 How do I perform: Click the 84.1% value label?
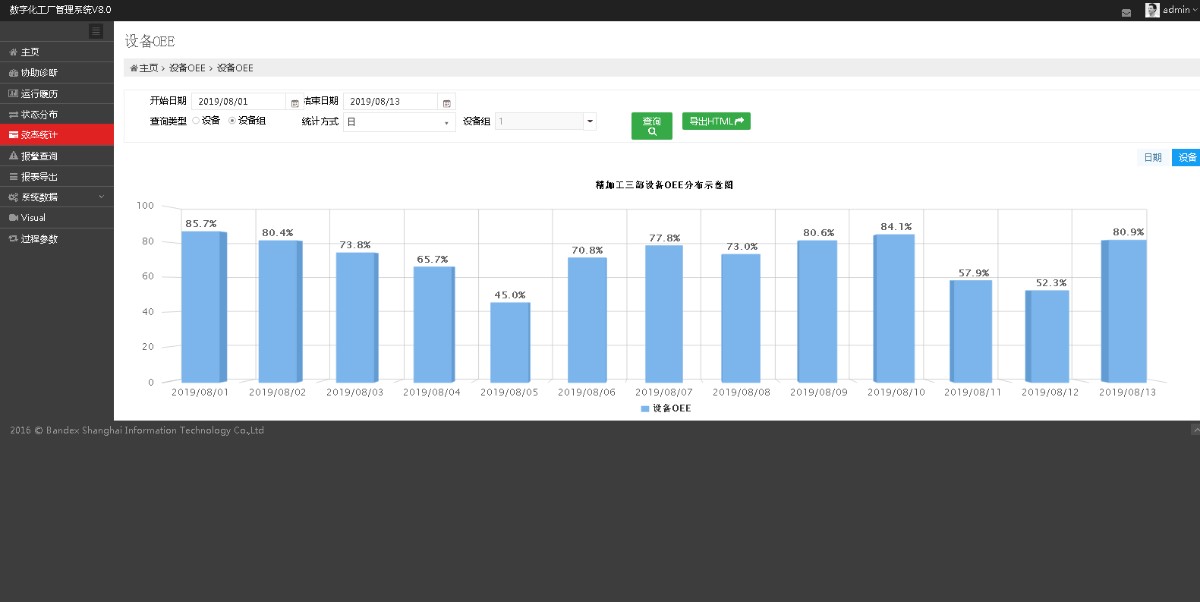[x=896, y=226]
